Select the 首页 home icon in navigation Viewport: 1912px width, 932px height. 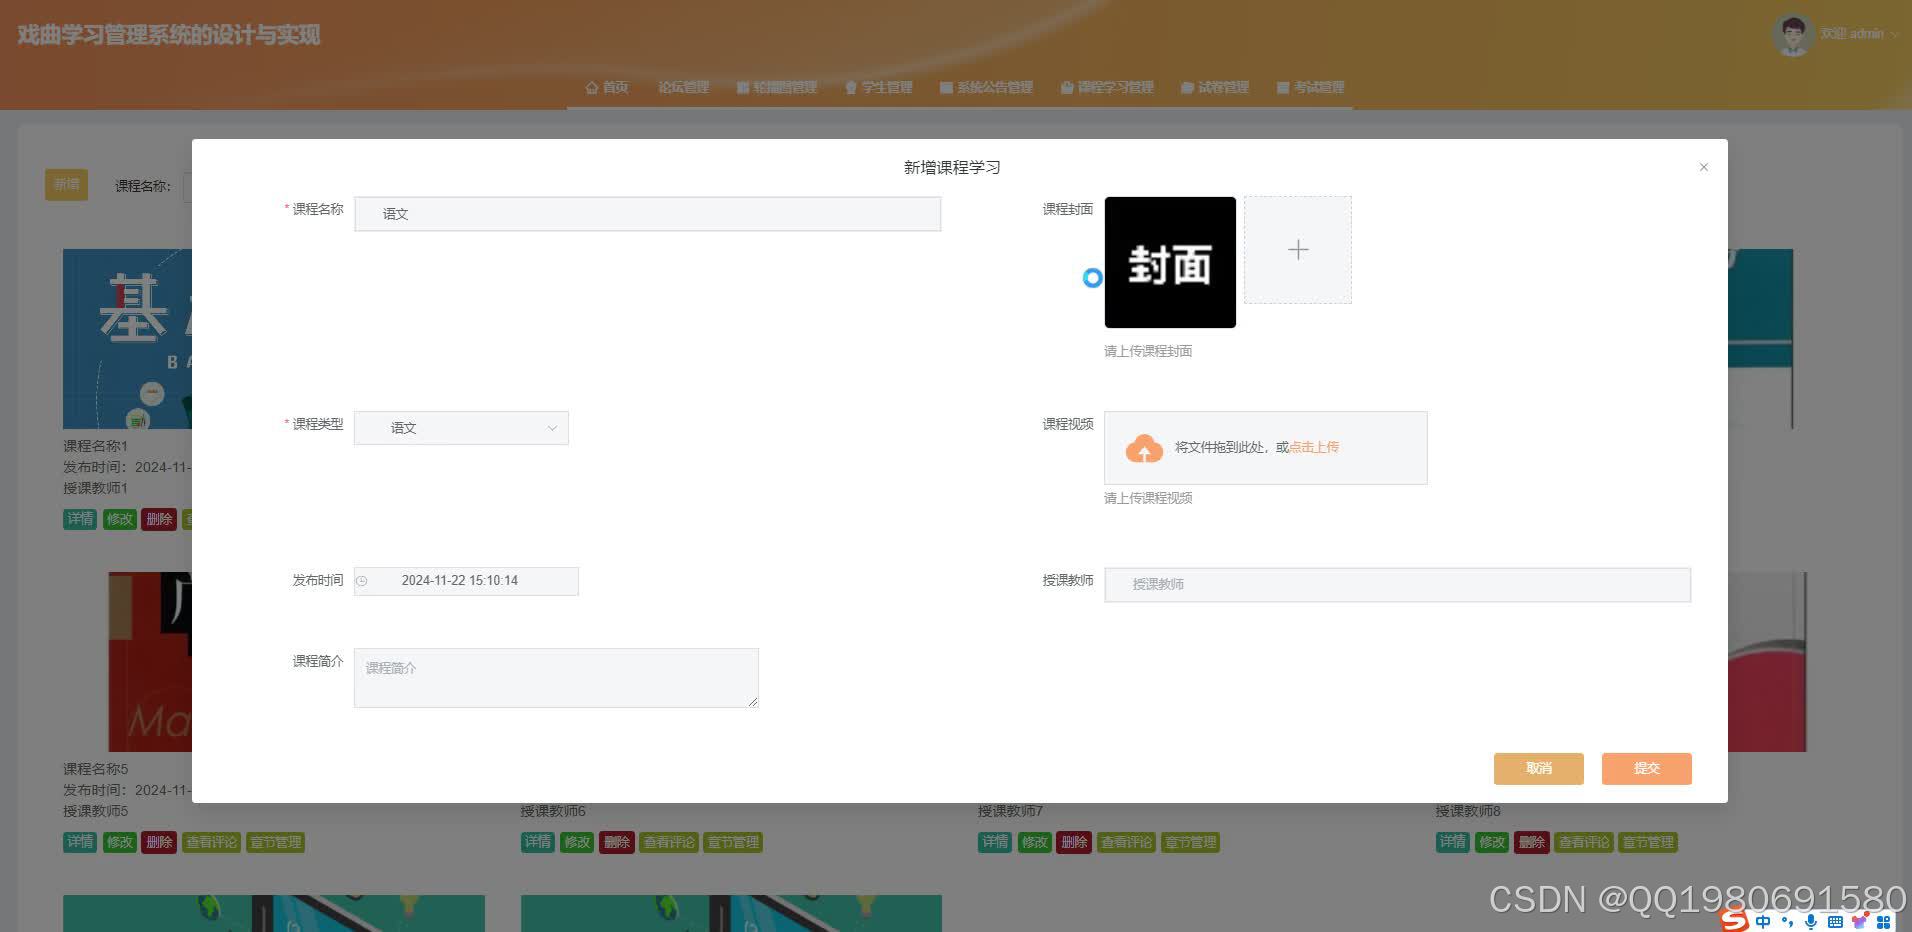pos(590,87)
